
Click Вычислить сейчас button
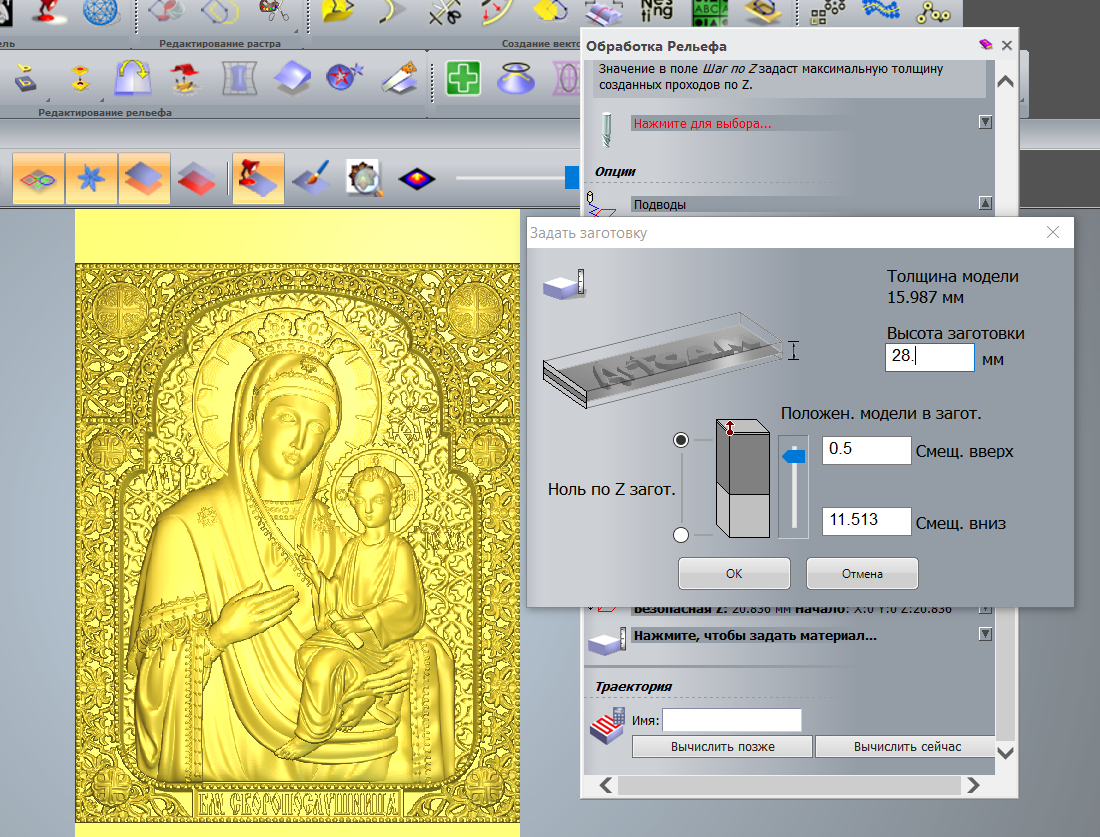[x=906, y=746]
